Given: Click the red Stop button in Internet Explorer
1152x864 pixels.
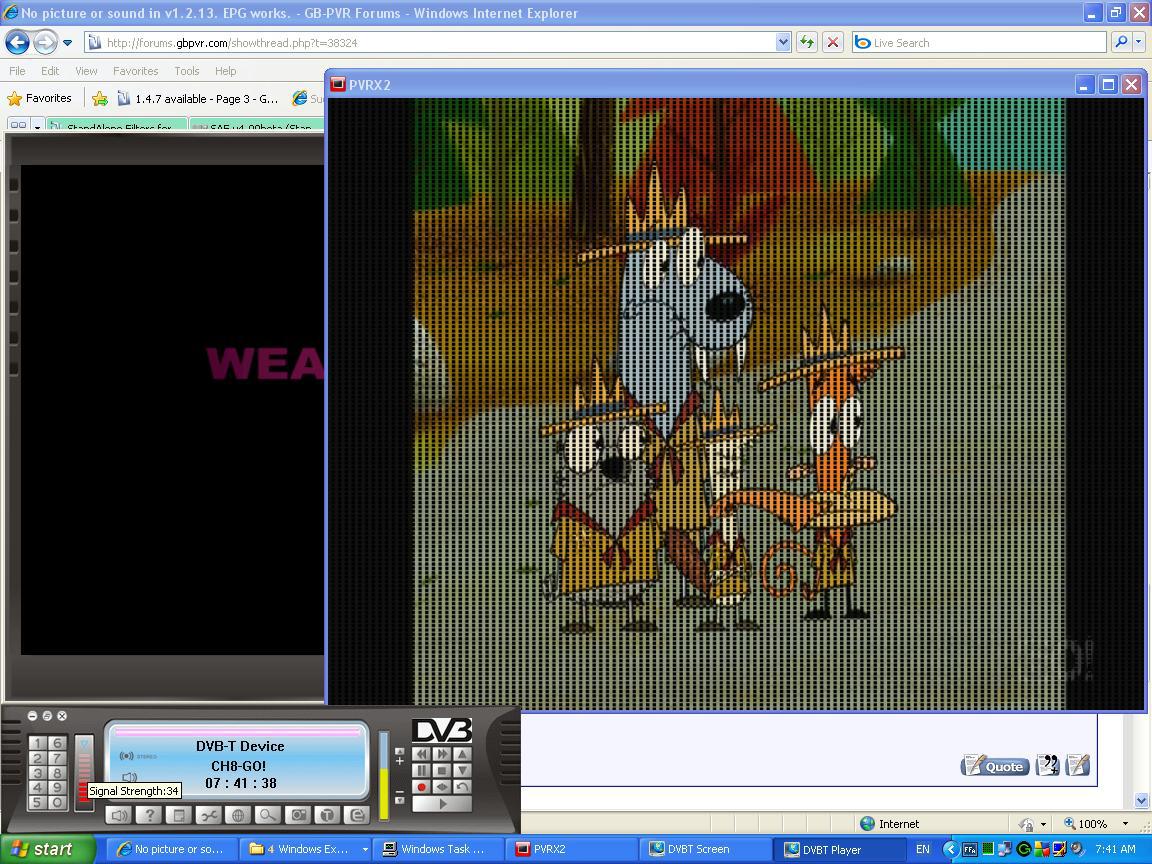Looking at the screenshot, I should pyautogui.click(x=832, y=43).
